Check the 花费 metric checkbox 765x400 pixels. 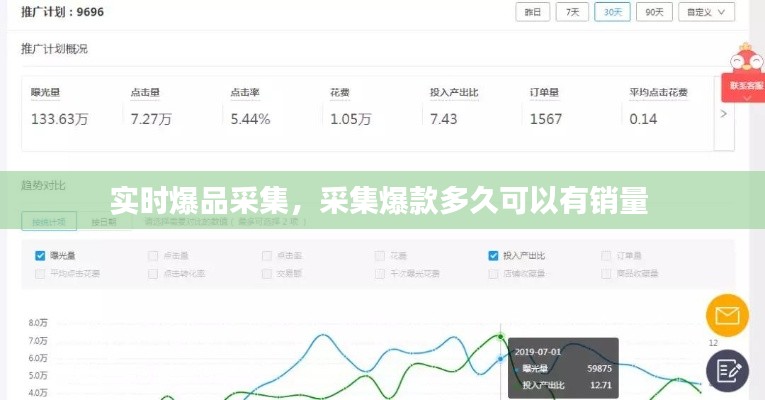(380, 255)
